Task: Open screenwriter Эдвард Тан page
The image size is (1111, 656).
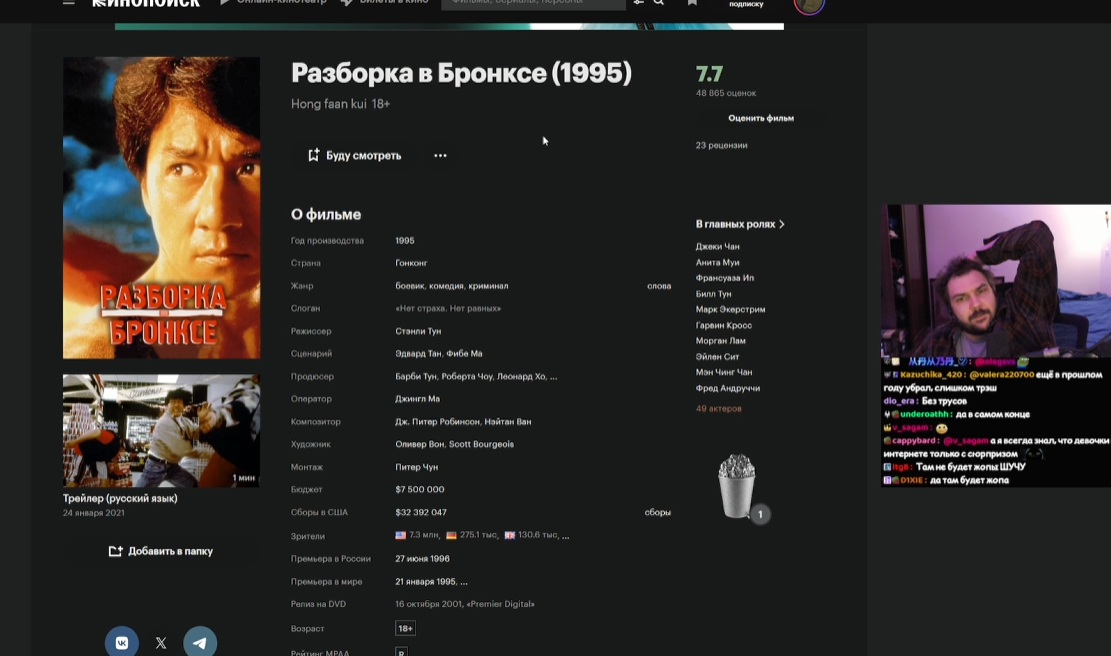Action: tap(418, 354)
